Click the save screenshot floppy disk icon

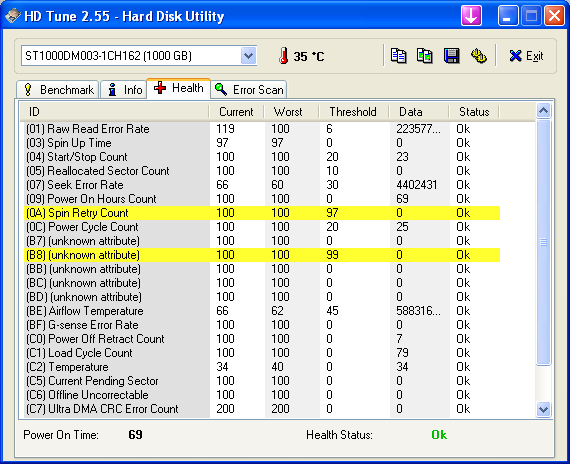tap(451, 56)
